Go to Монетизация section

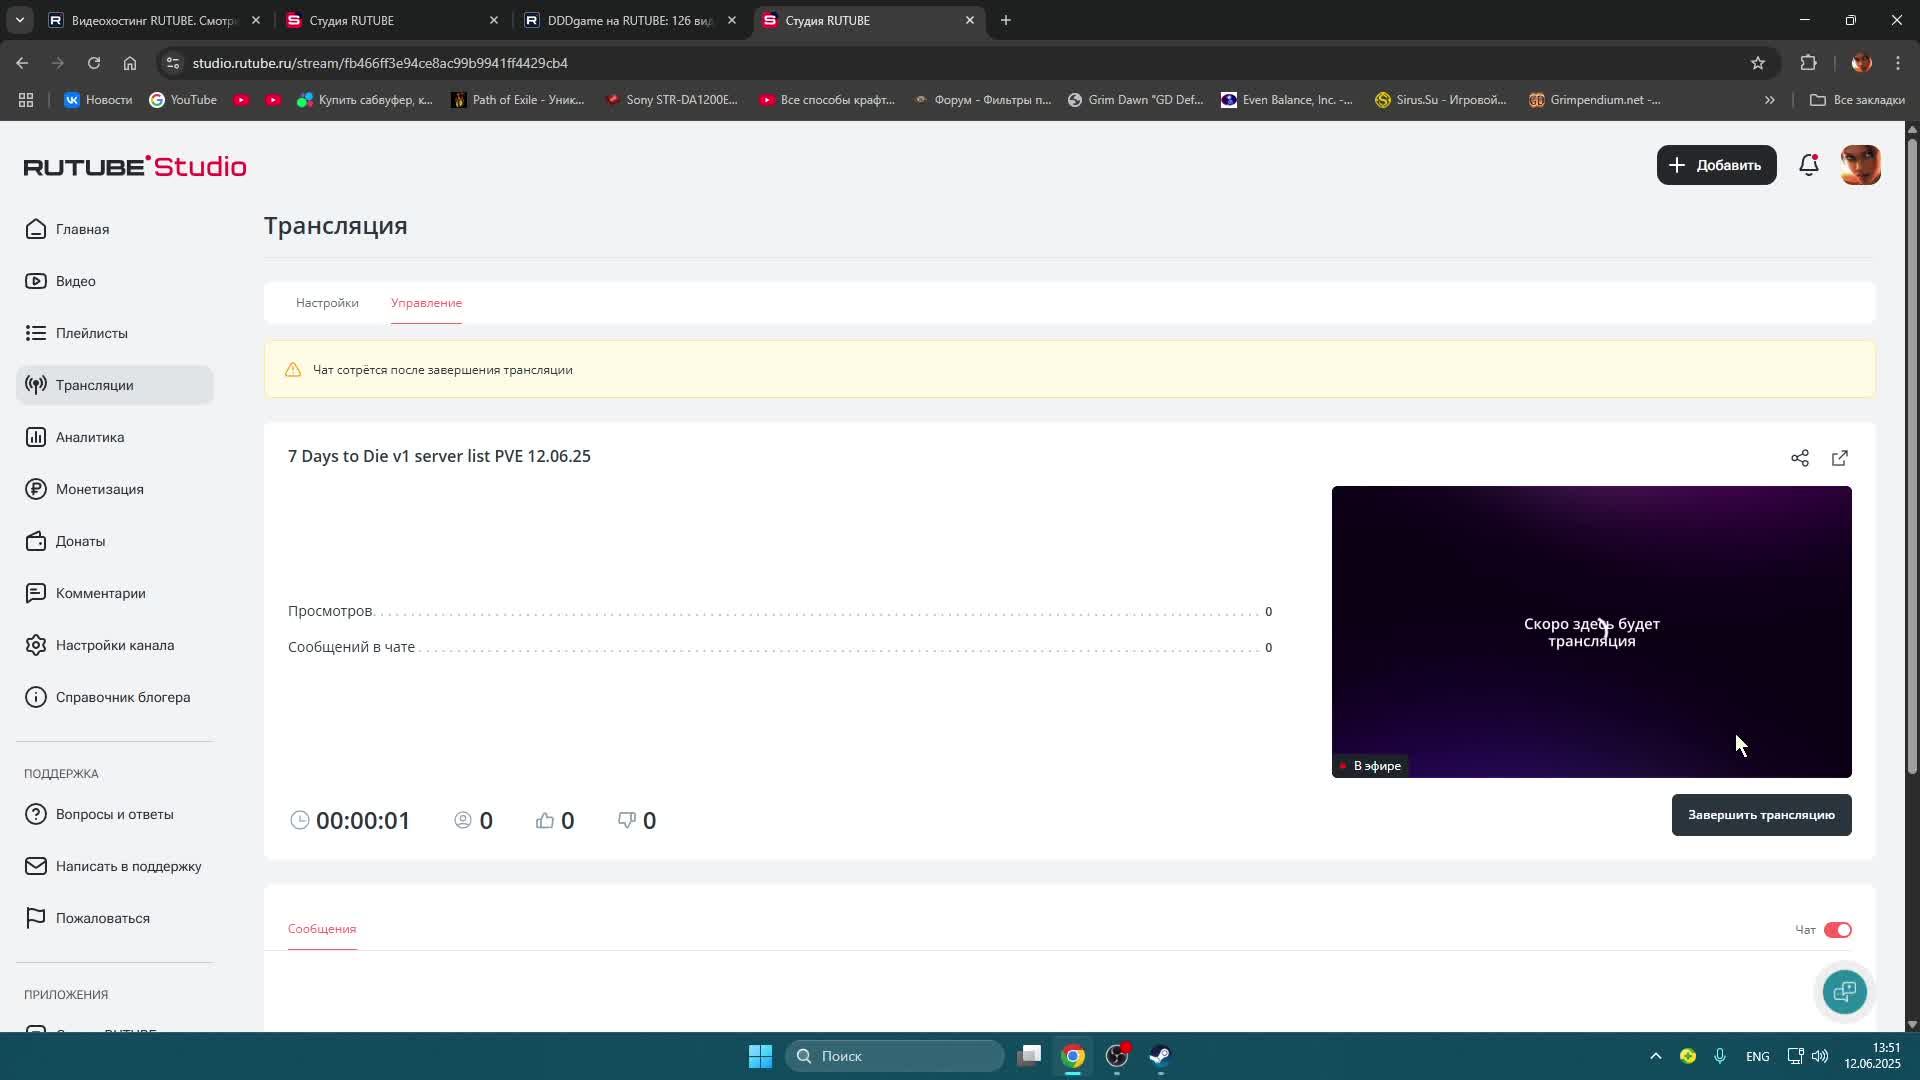(99, 489)
